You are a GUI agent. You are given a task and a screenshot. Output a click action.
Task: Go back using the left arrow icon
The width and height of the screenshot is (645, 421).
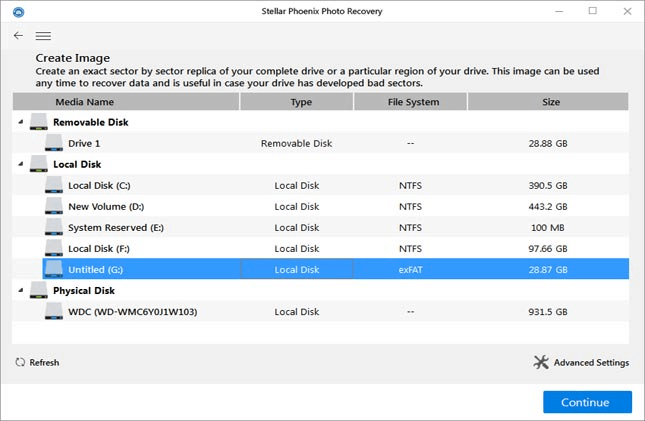[18, 35]
